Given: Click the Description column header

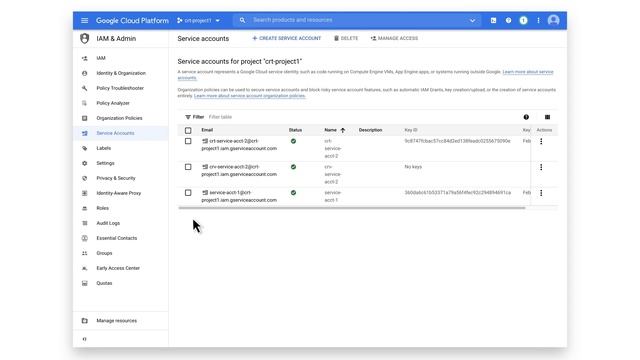Looking at the screenshot, I should (370, 130).
